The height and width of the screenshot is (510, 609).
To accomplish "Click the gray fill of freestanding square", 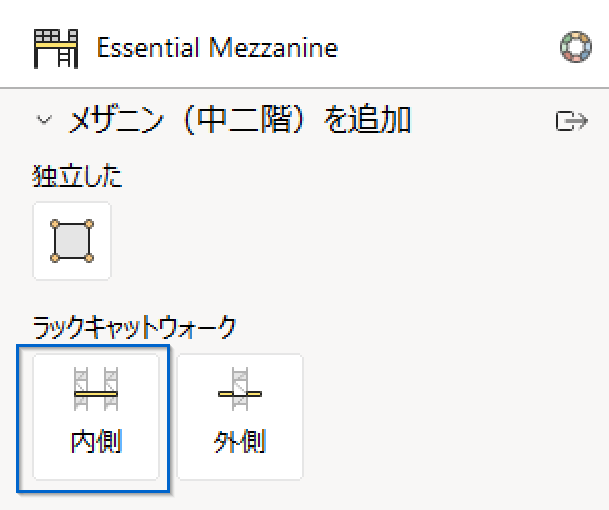I will click(72, 241).
